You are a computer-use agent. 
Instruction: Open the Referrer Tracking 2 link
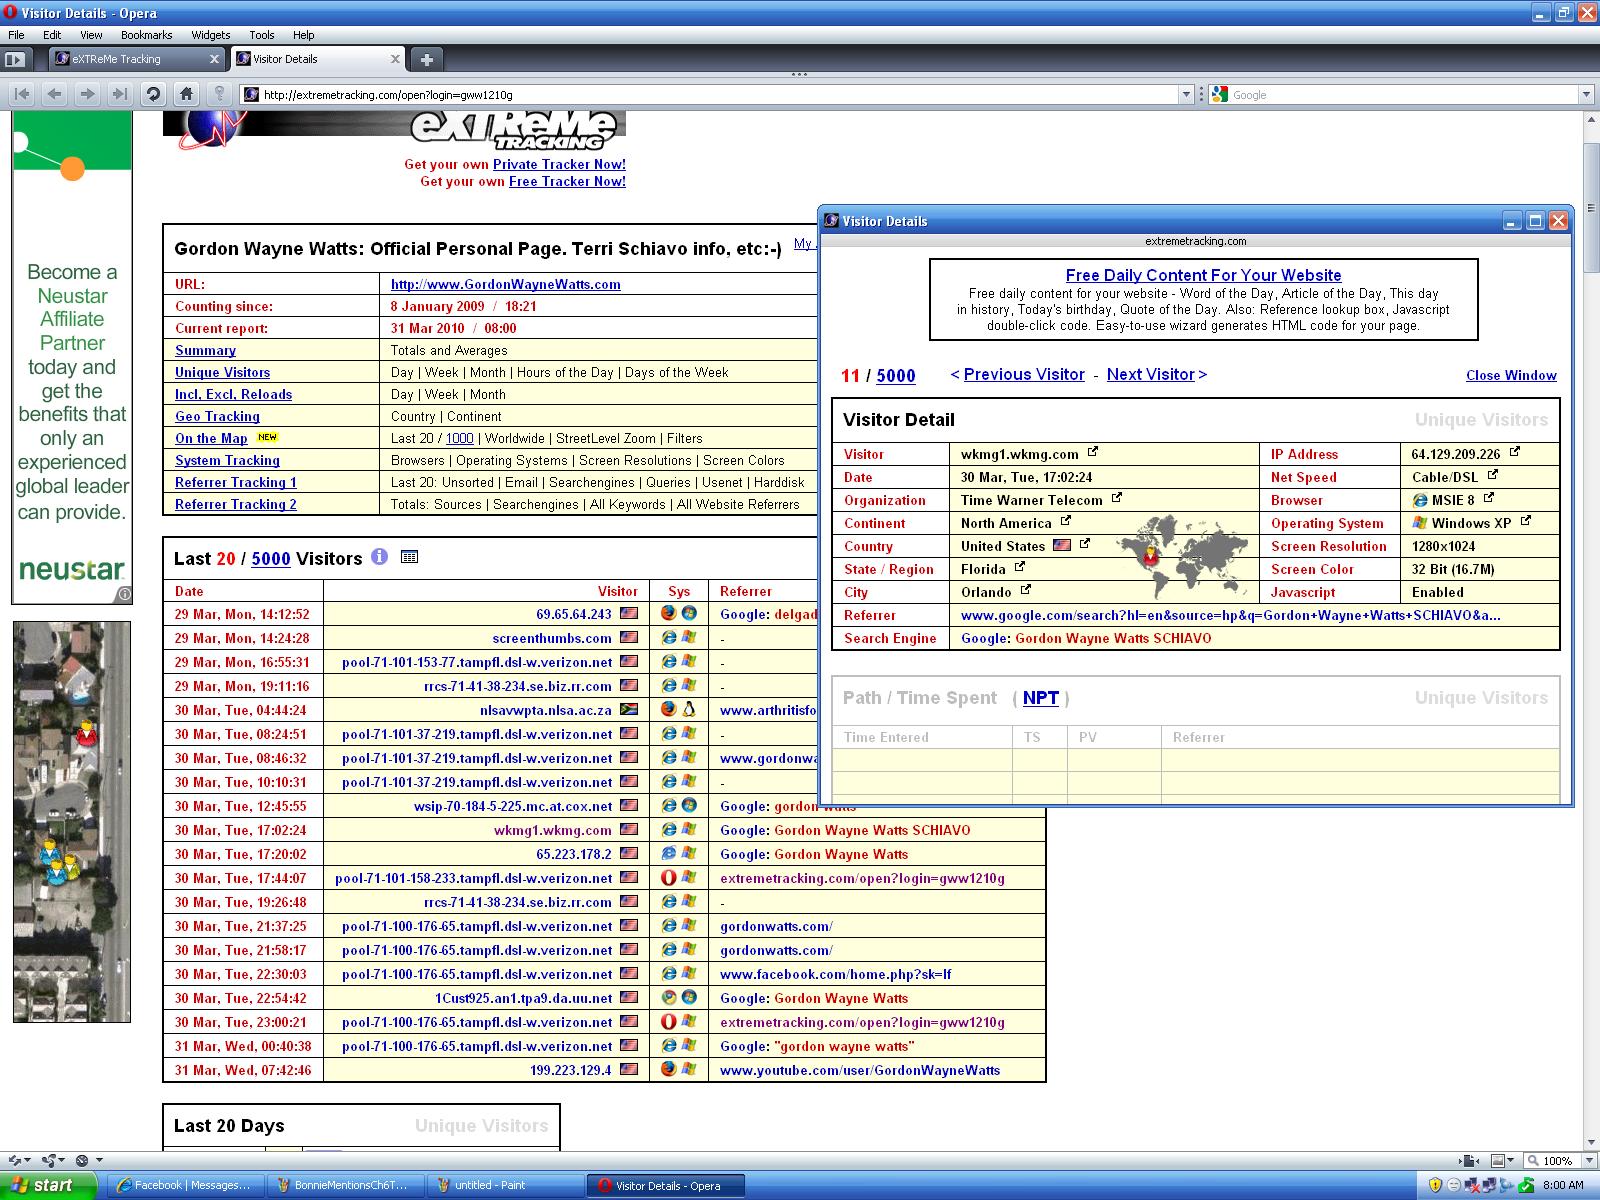coord(236,504)
